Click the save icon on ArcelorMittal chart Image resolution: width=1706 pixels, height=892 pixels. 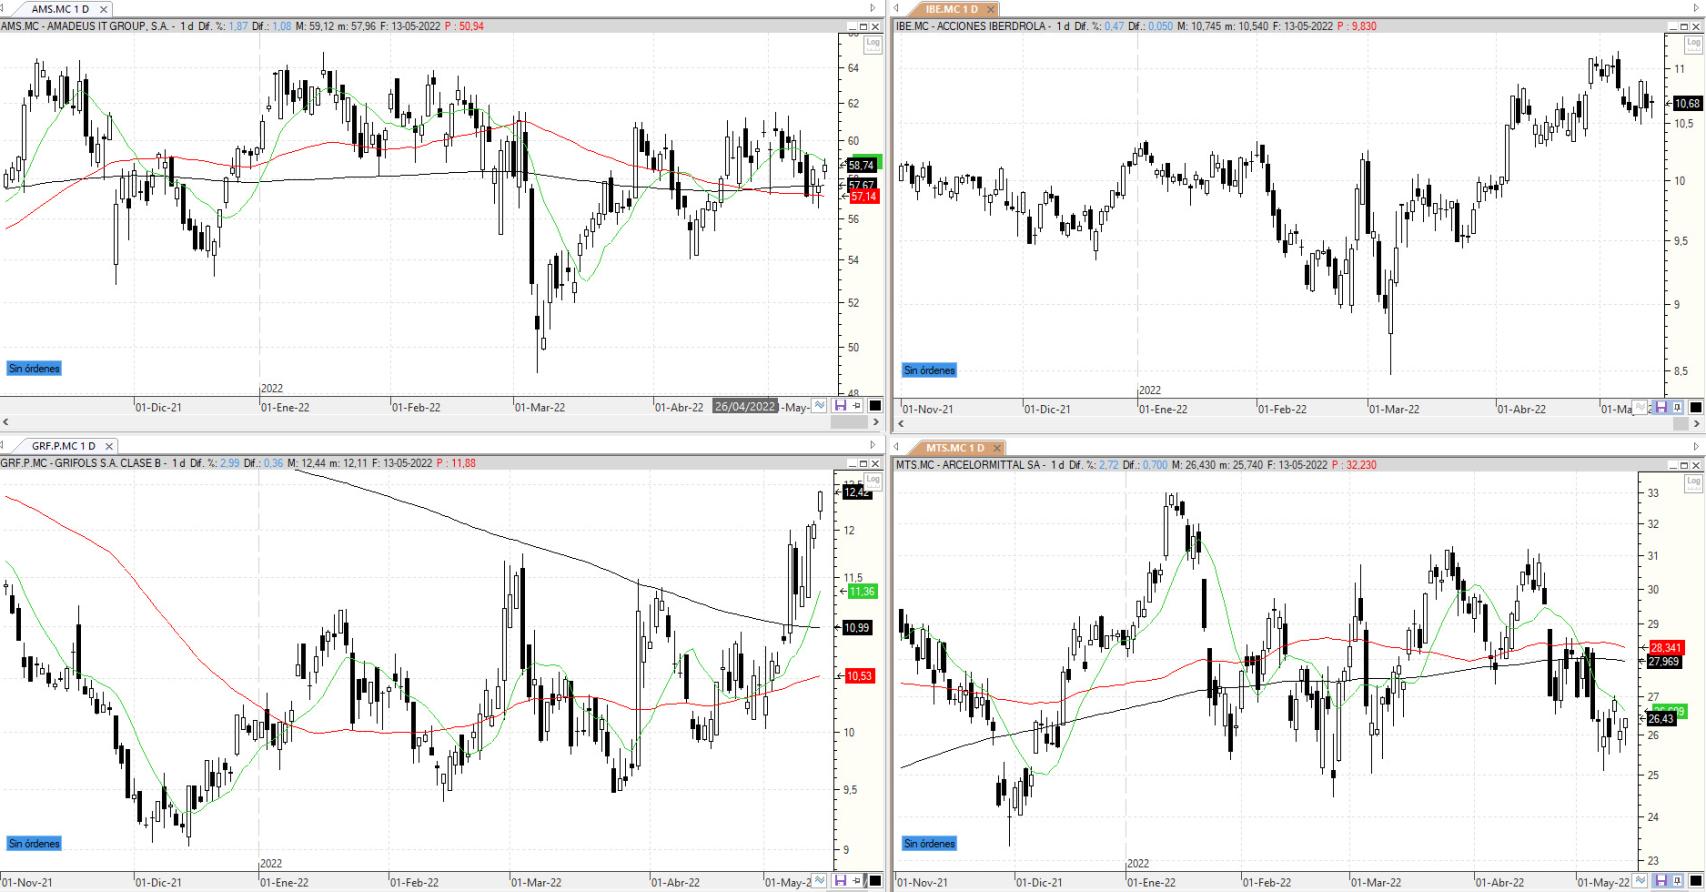click(1661, 880)
